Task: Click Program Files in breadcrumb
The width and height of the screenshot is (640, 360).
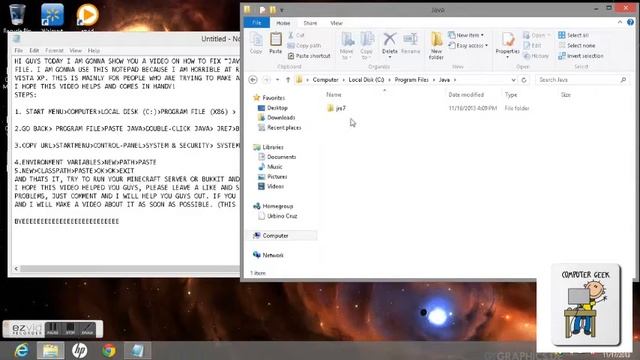Action: (x=411, y=80)
